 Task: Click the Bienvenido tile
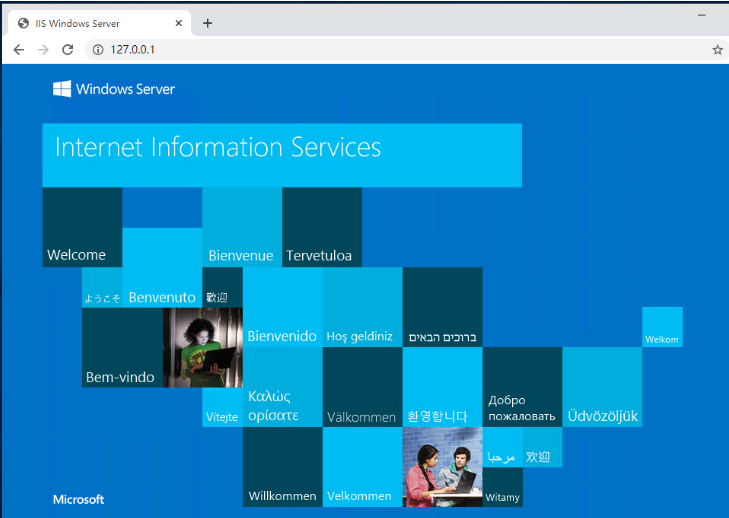tap(283, 307)
